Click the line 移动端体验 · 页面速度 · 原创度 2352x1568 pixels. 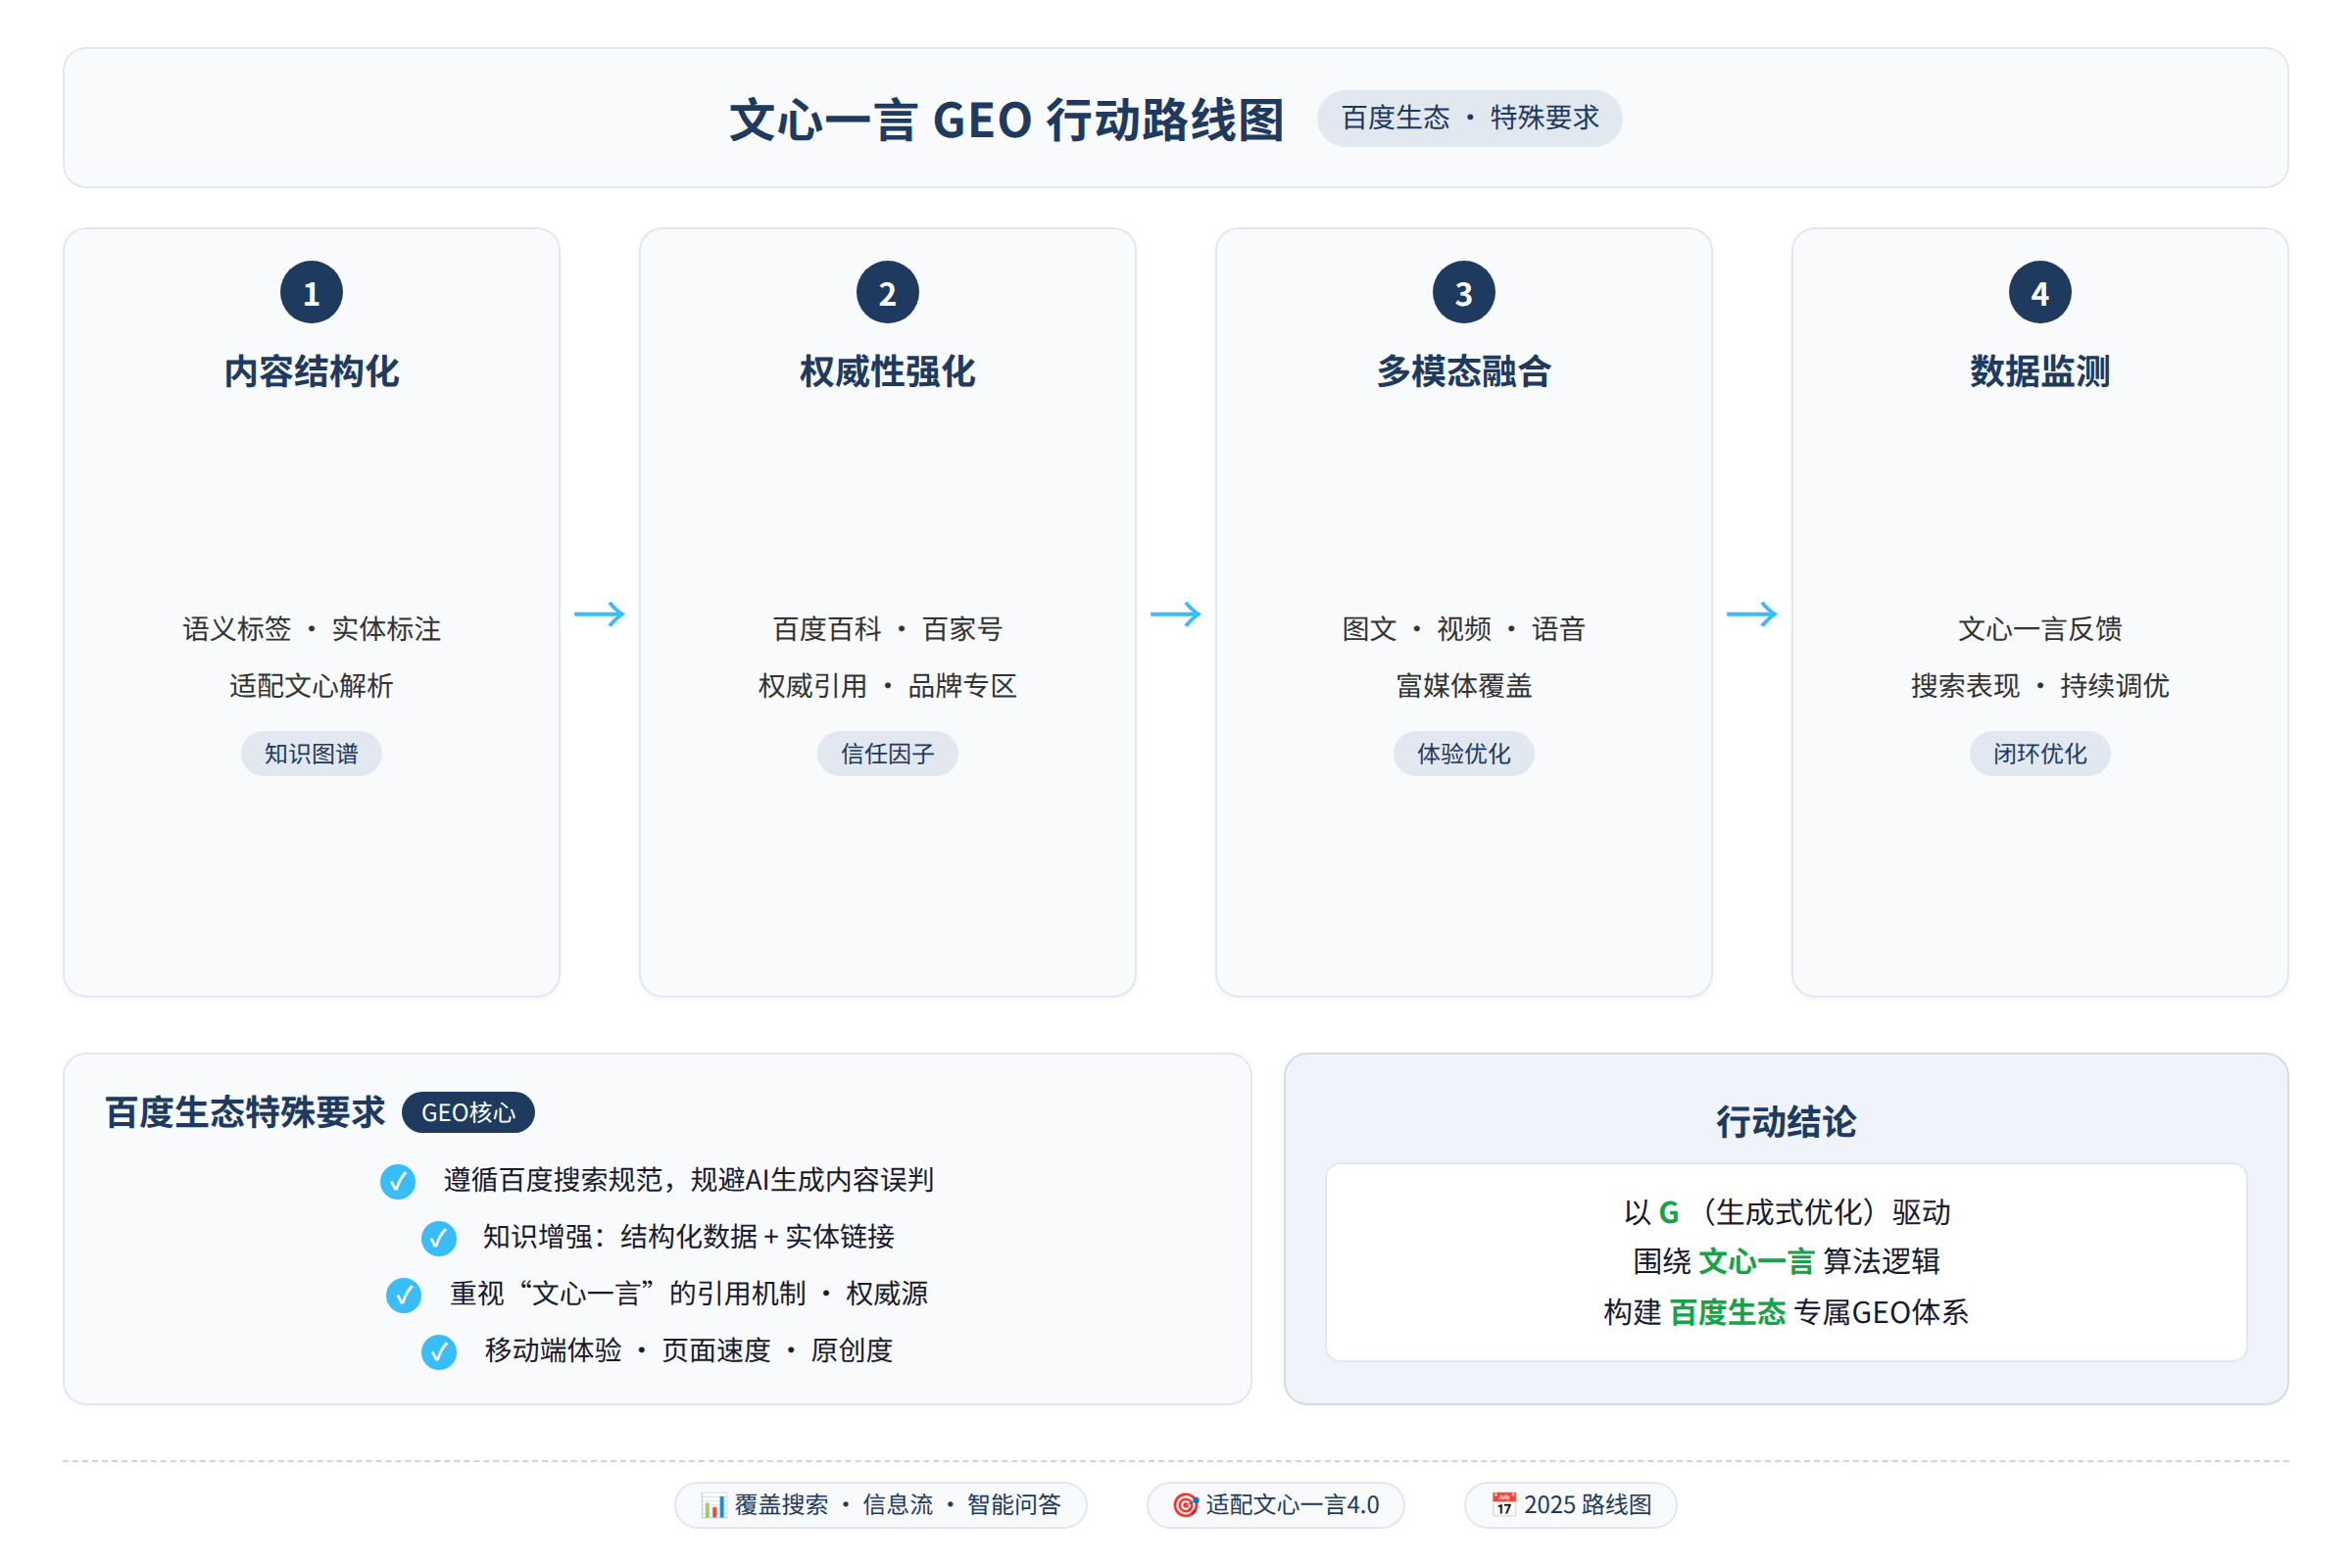688,1351
